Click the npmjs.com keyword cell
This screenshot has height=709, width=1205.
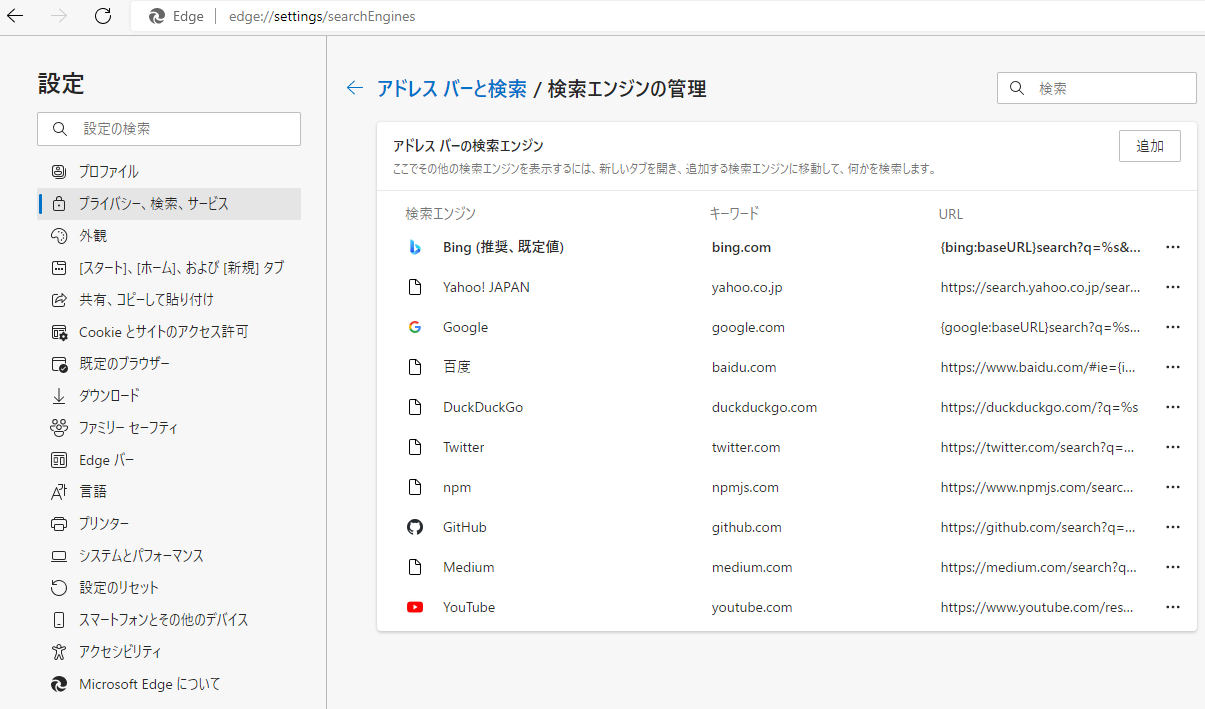click(745, 487)
